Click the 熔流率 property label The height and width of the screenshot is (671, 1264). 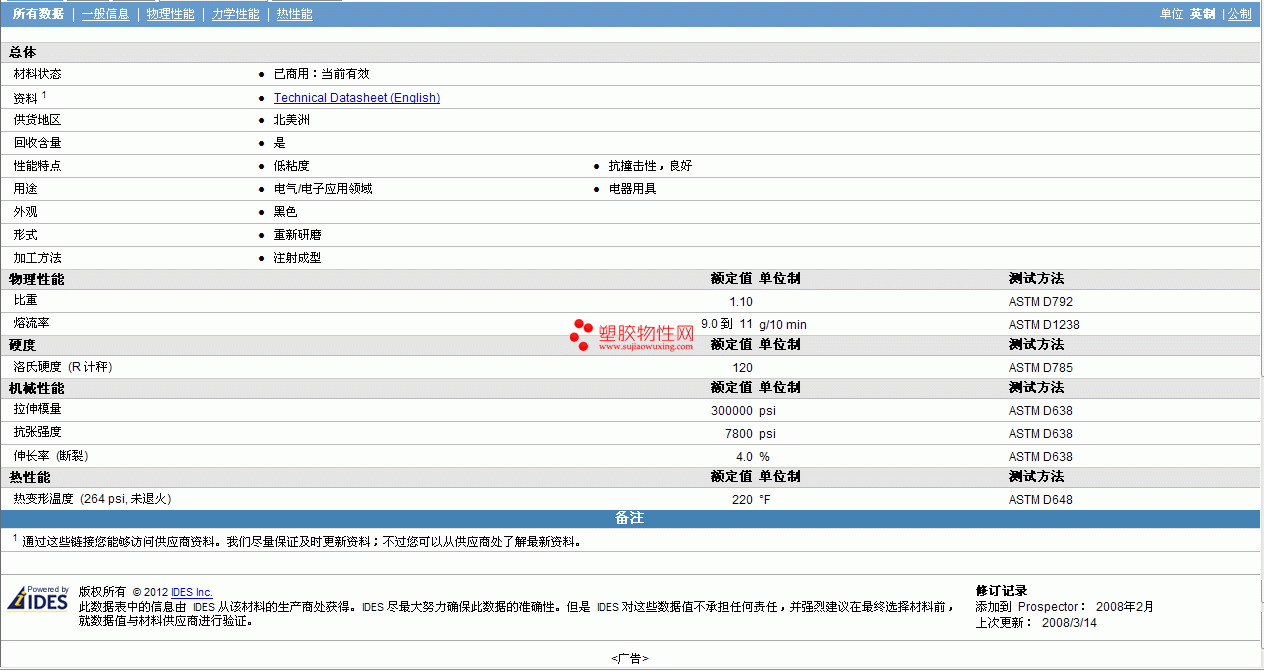point(31,324)
